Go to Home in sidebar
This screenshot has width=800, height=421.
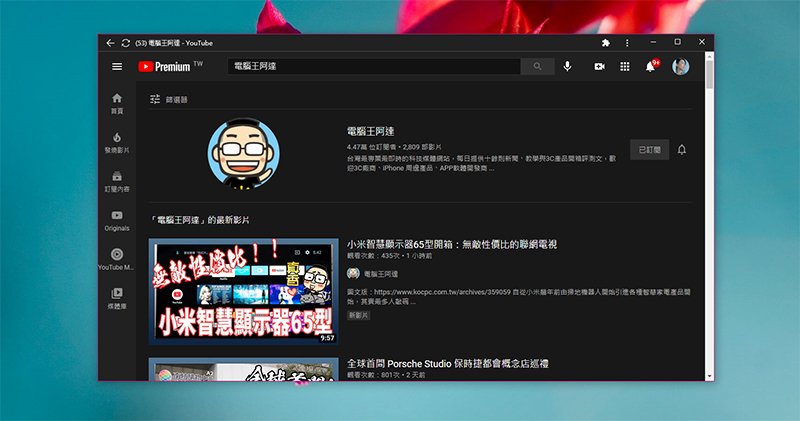(117, 104)
